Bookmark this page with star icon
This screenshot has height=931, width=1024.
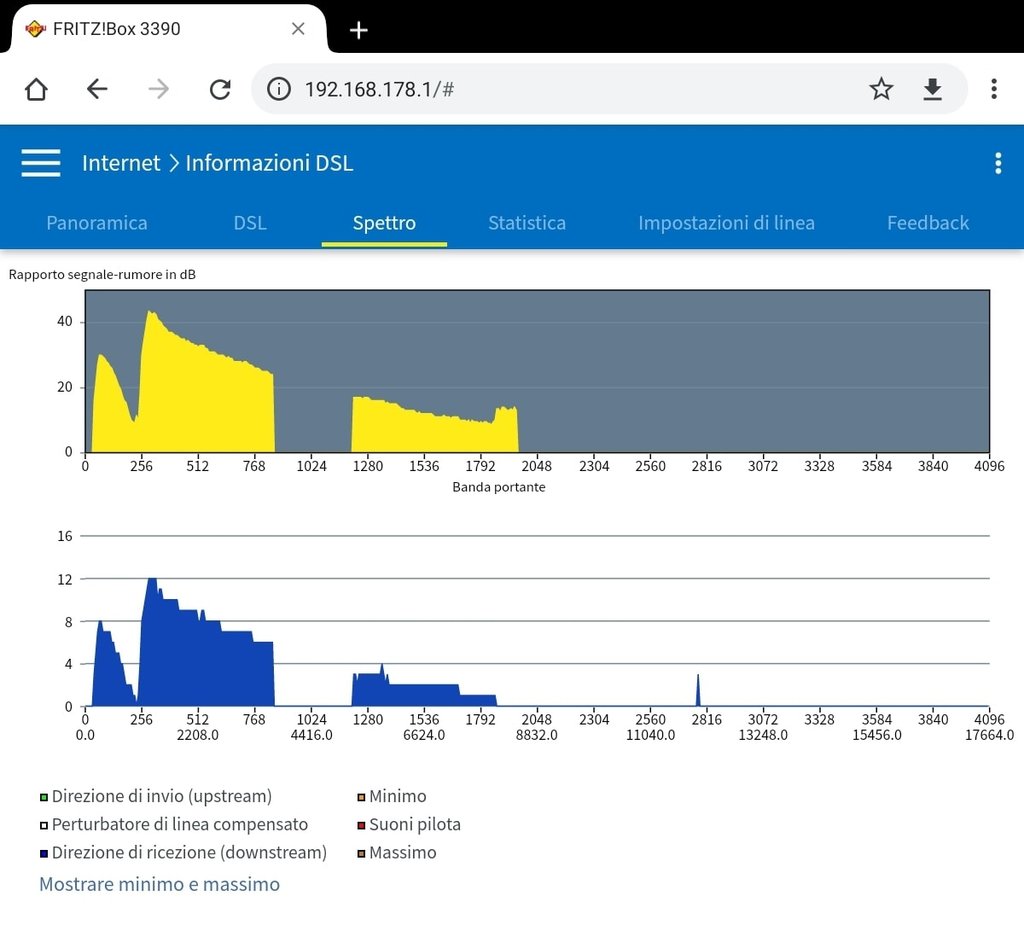tap(880, 90)
